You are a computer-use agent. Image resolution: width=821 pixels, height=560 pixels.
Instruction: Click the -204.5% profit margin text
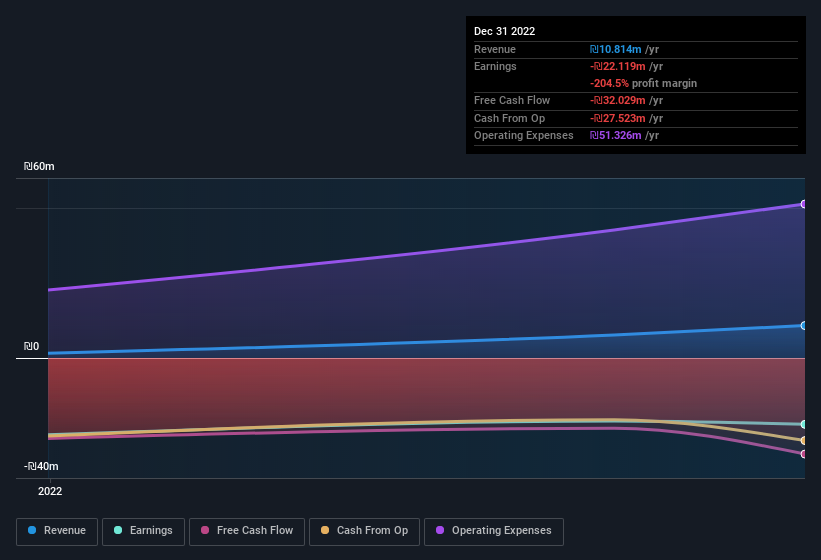pyautogui.click(x=644, y=83)
